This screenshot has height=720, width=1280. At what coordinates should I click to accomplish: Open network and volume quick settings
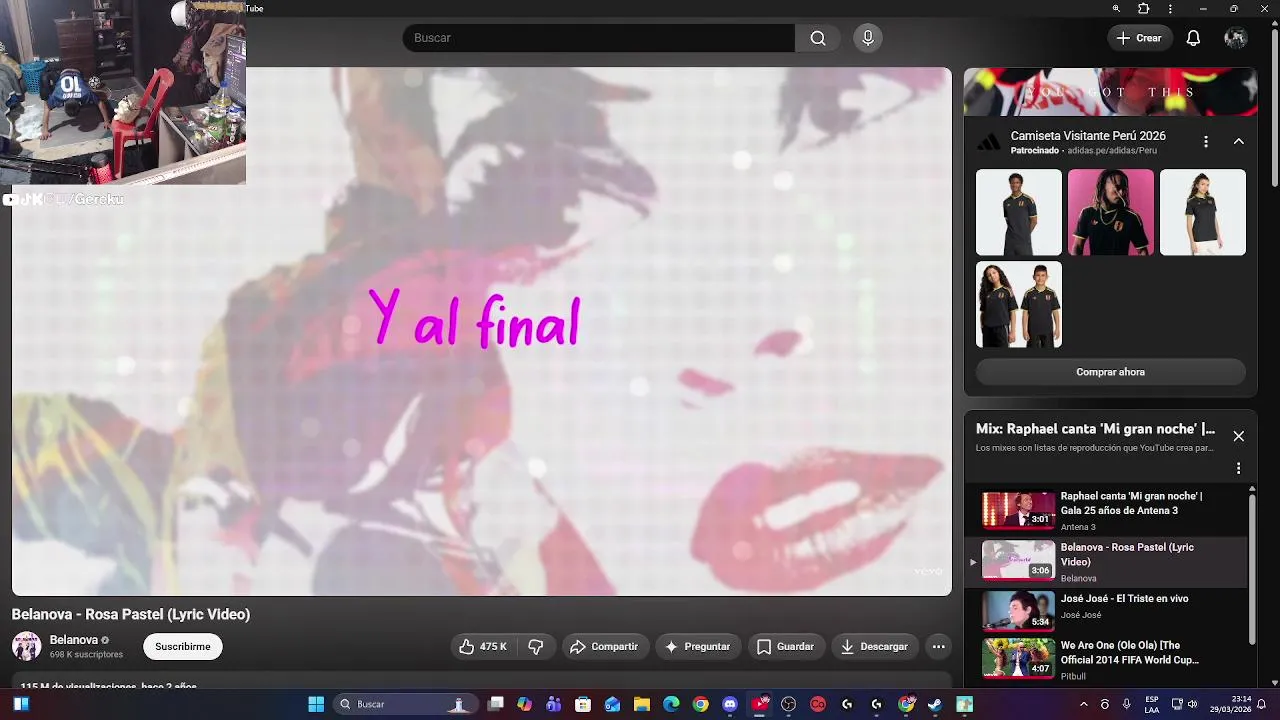1185,704
